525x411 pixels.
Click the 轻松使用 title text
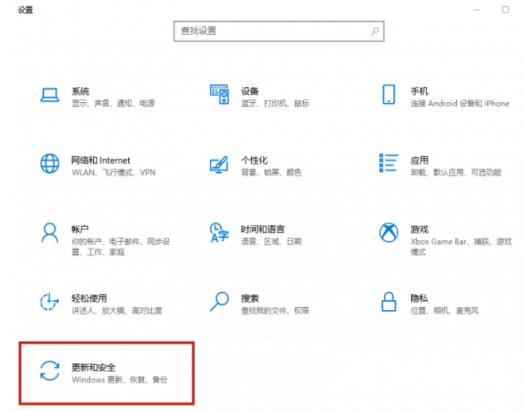(89, 298)
